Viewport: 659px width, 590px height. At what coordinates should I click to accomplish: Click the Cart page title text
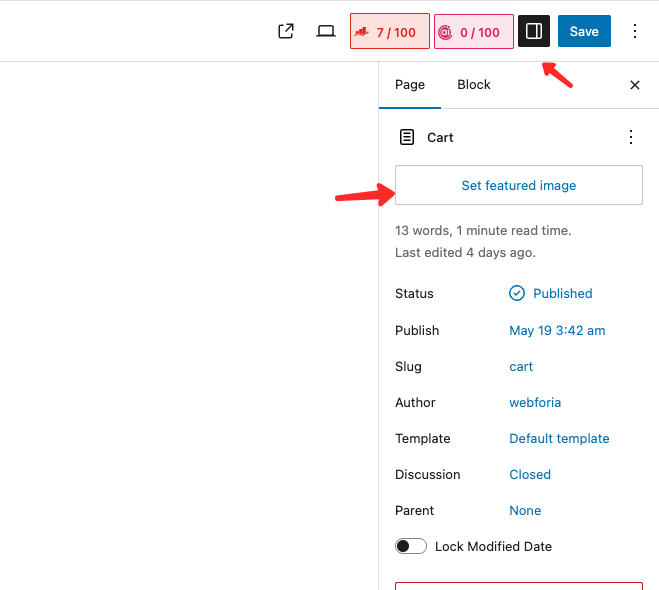440,137
